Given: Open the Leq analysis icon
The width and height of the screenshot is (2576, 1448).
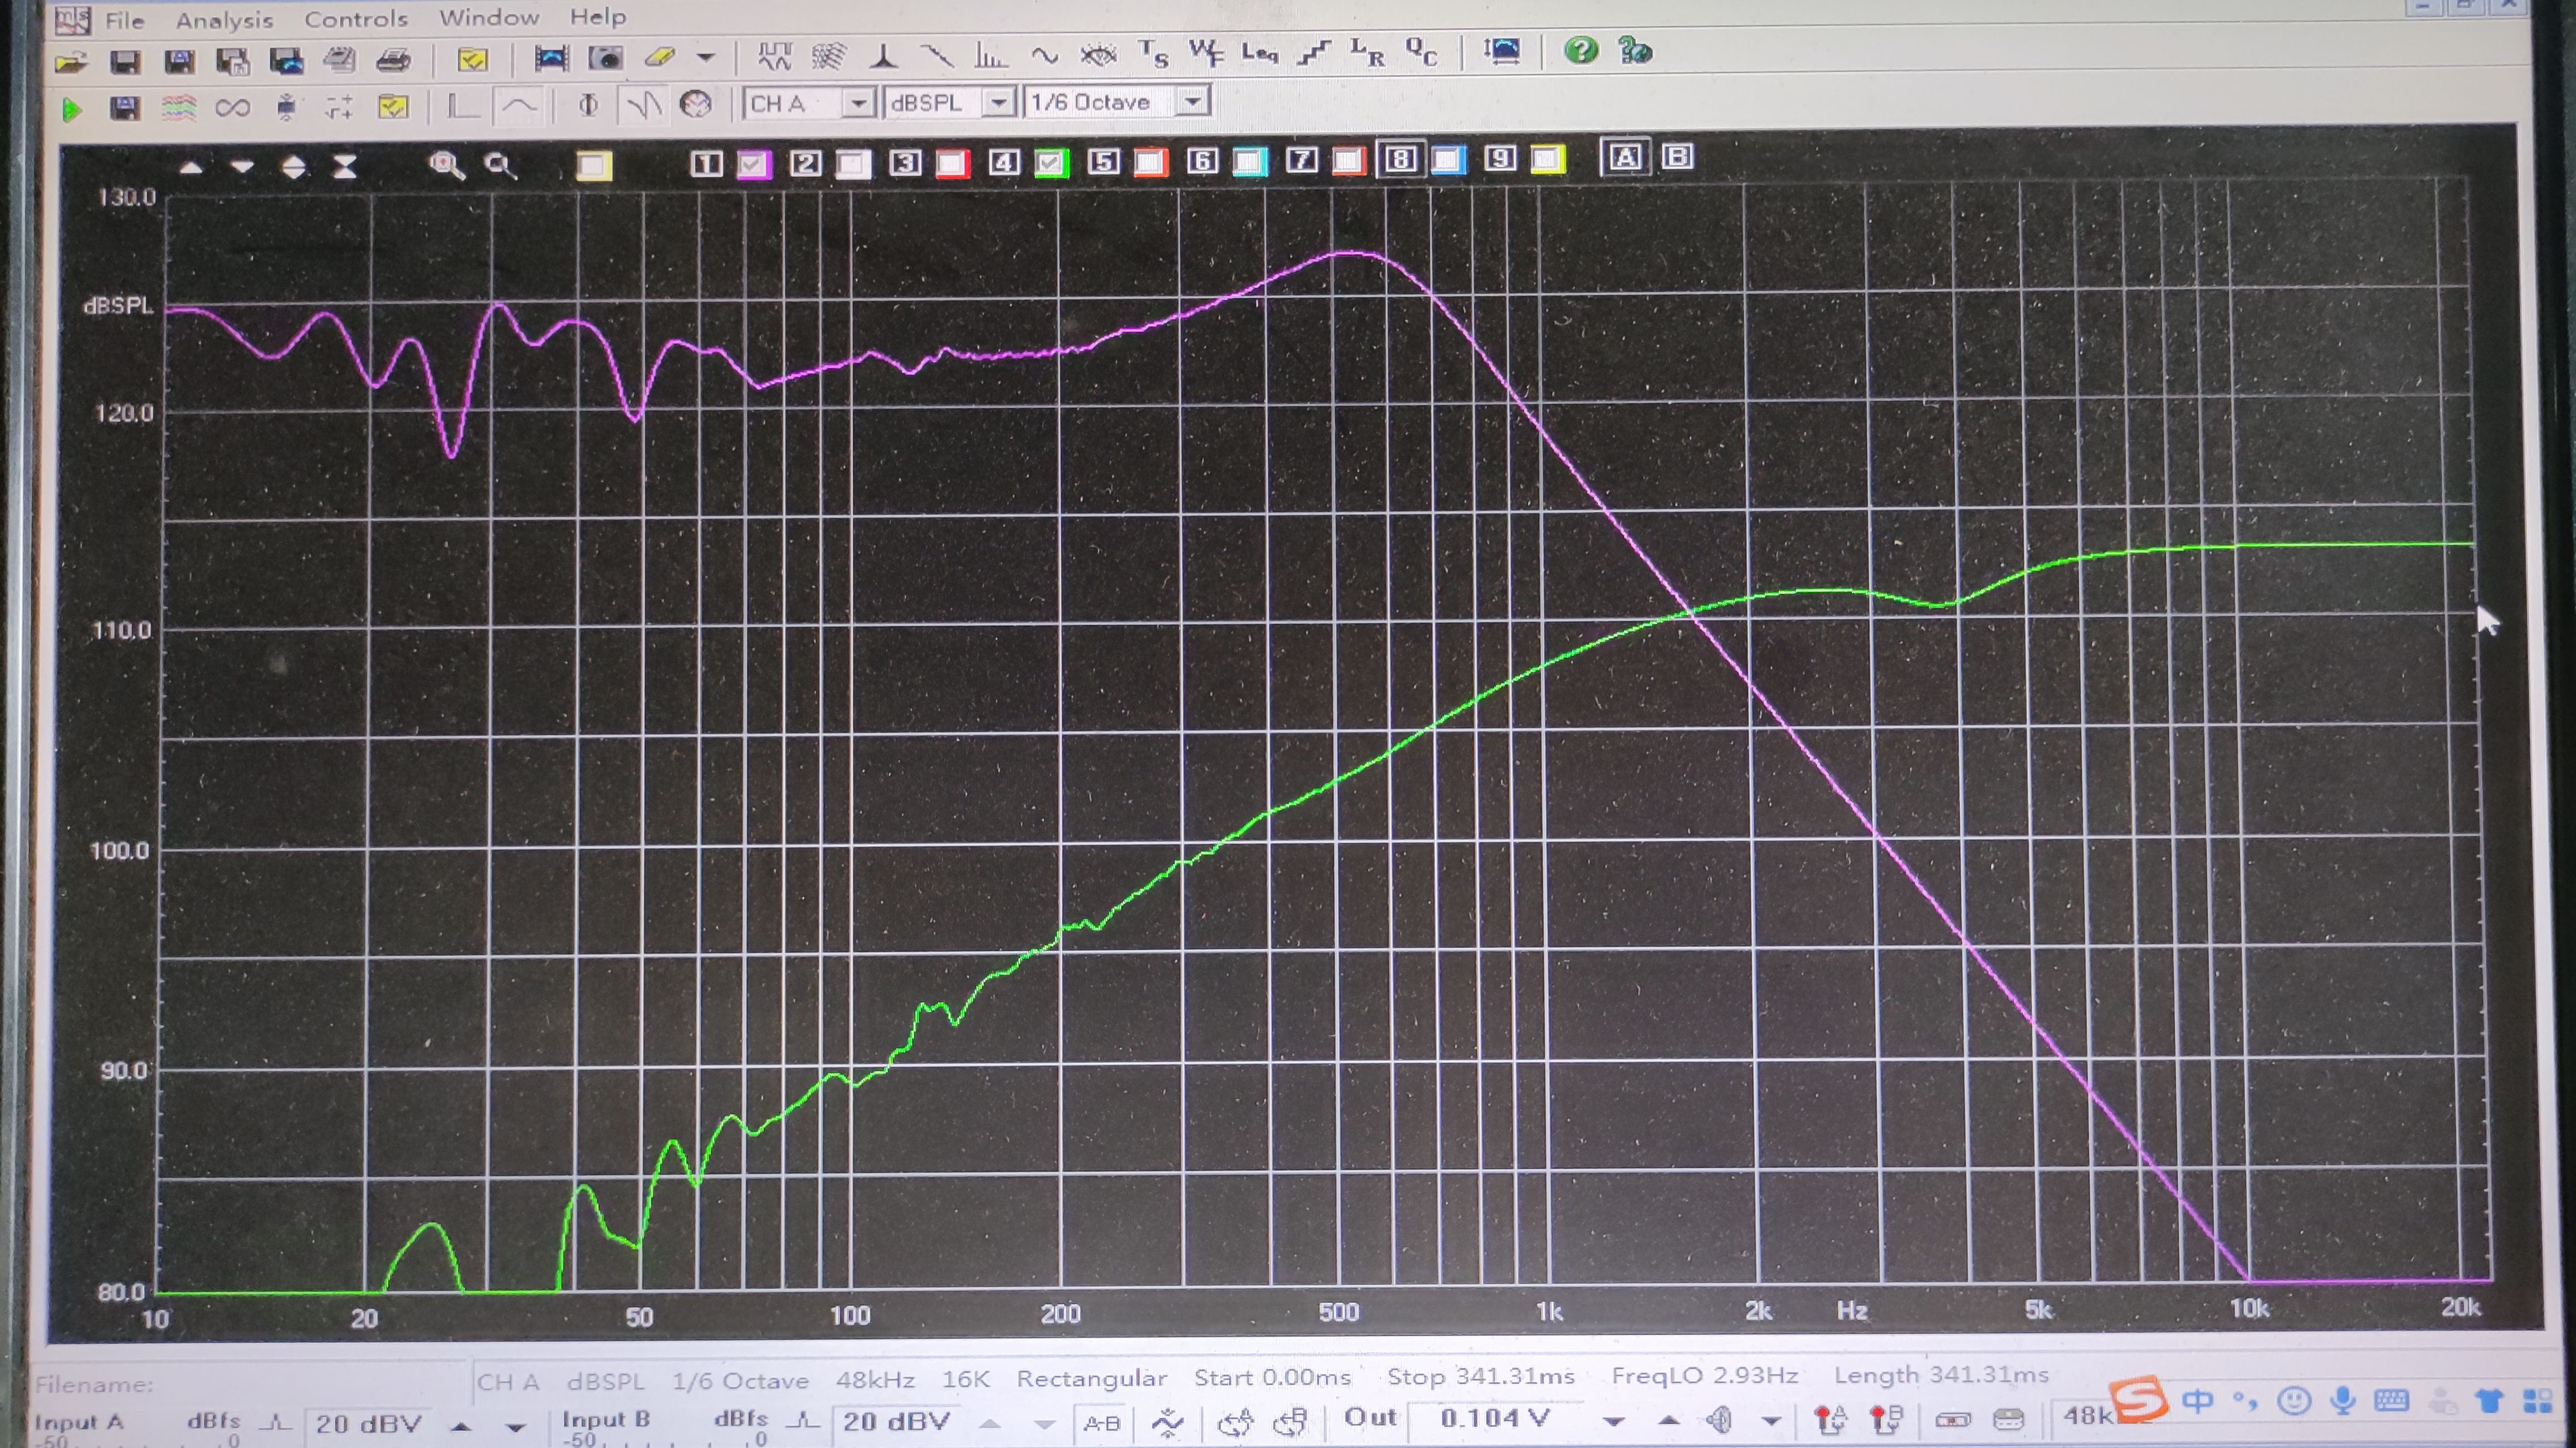Looking at the screenshot, I should (1260, 53).
